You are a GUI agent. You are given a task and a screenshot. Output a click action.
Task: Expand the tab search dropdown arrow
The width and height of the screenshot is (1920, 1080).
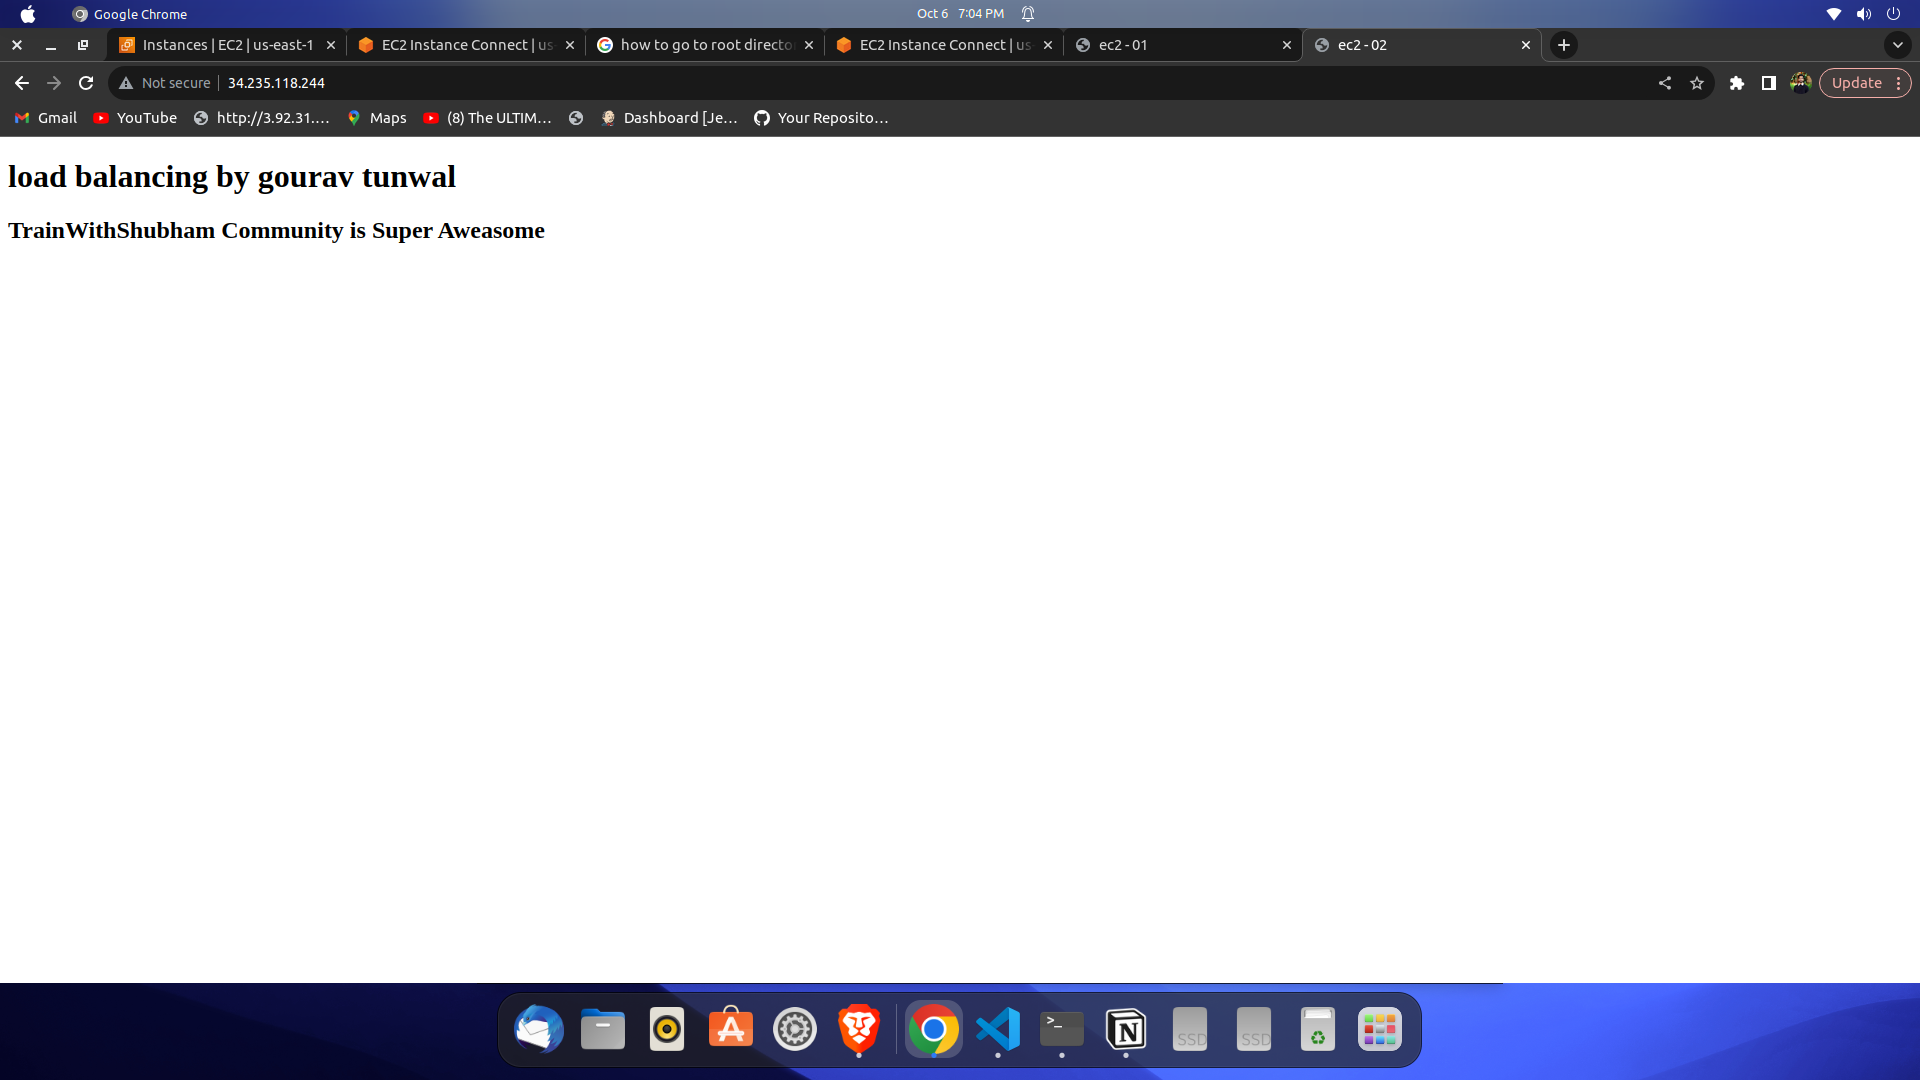pyautogui.click(x=1897, y=45)
